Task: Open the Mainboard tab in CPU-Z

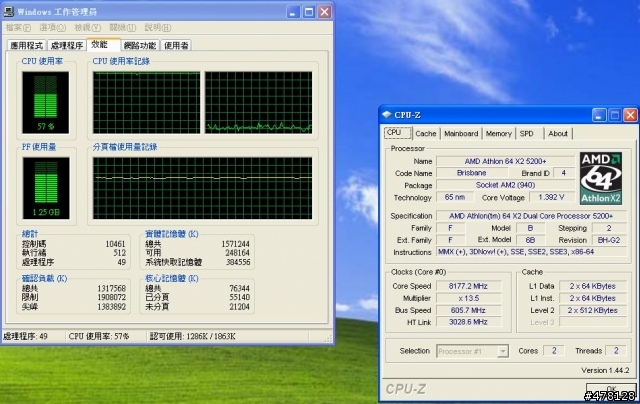Action: point(461,133)
